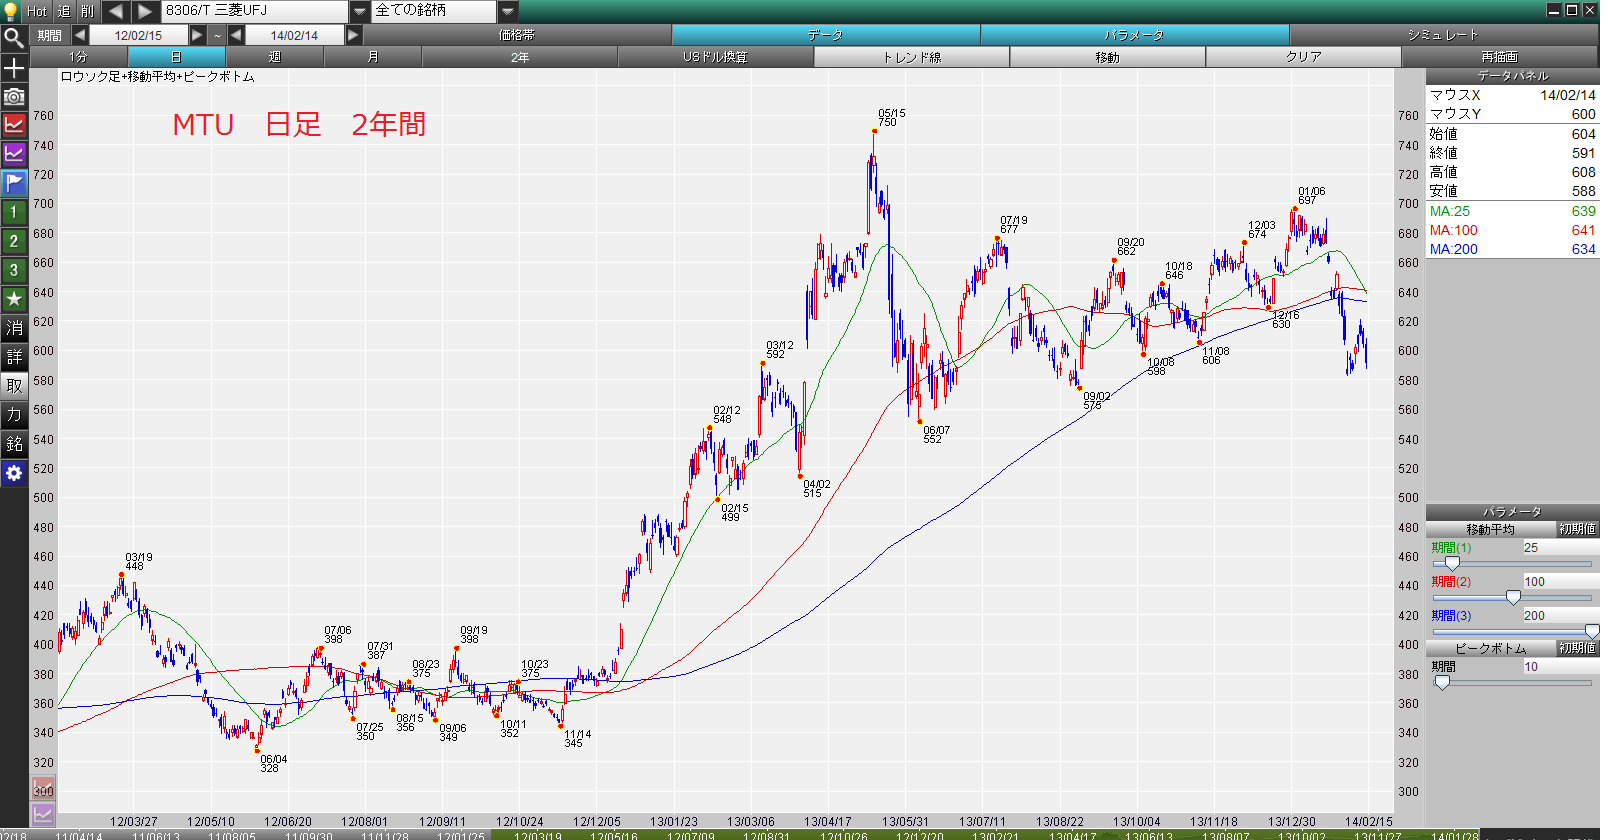Click the 詳 details sidebar icon
The height and width of the screenshot is (840, 1608).
click(x=14, y=357)
